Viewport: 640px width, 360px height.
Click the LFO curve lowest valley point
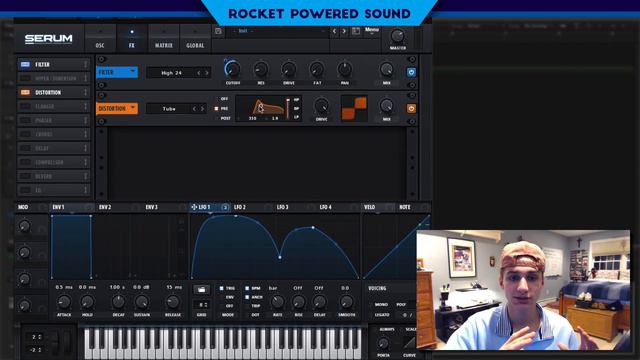click(280, 257)
